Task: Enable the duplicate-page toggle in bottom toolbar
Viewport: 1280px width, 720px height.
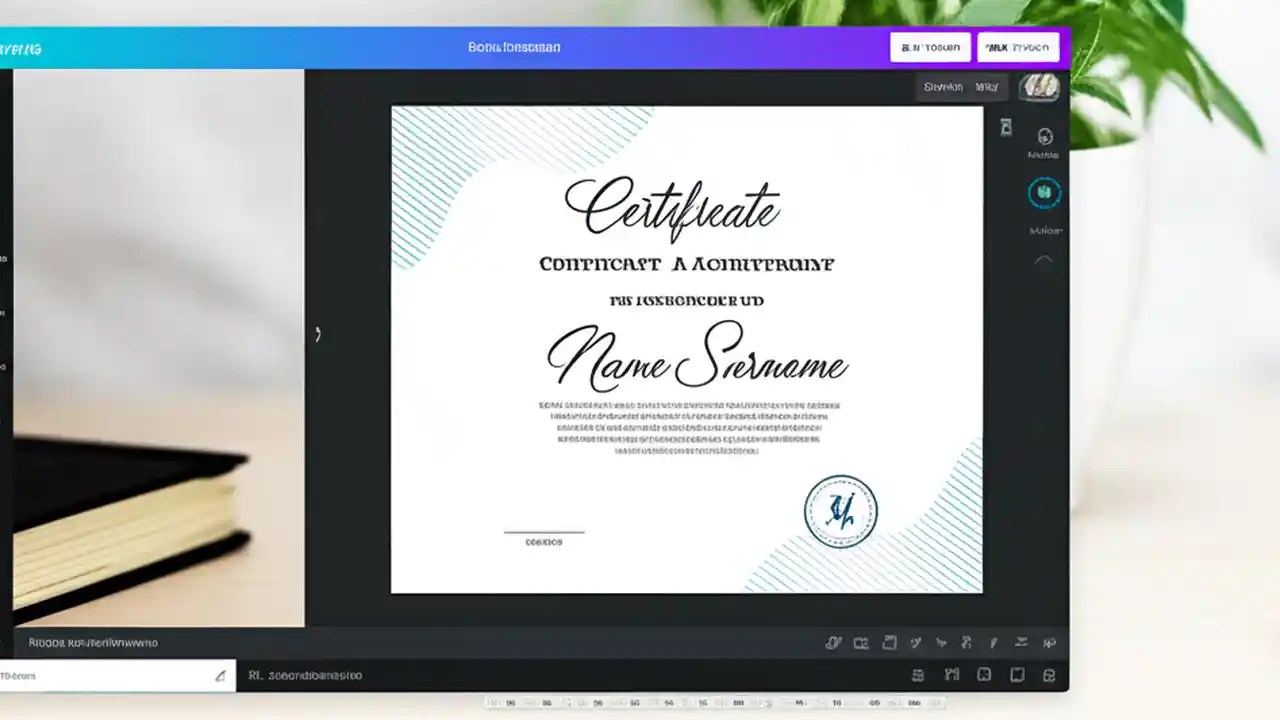Action: coord(888,643)
